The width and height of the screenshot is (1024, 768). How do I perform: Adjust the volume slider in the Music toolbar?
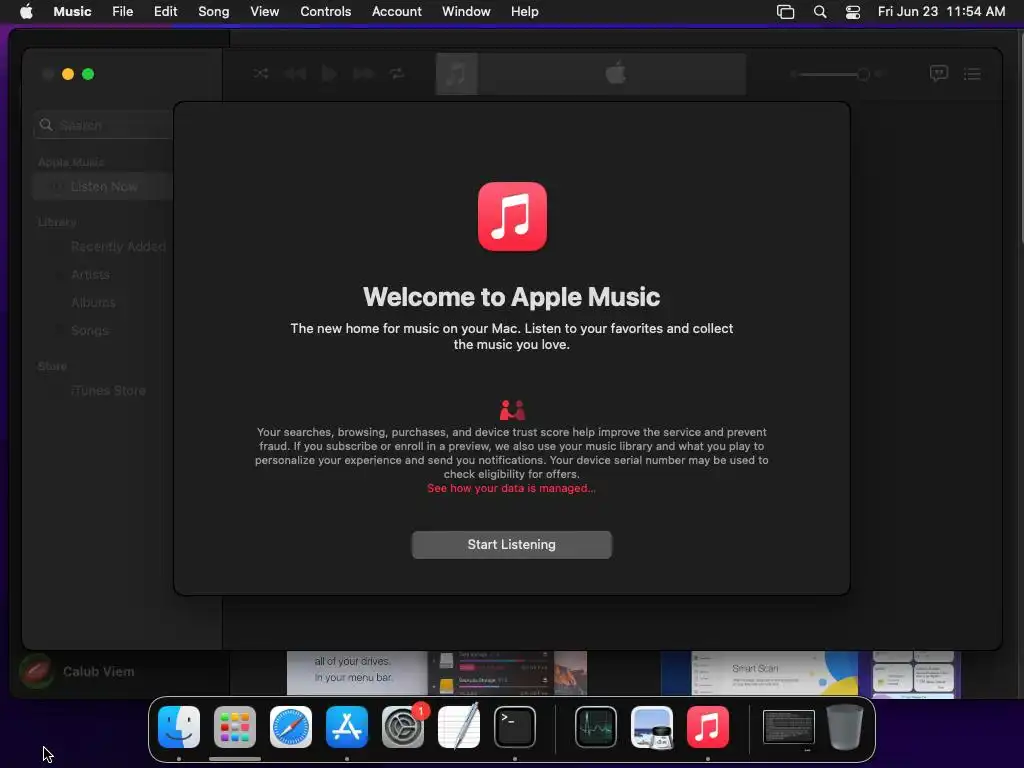click(x=831, y=74)
